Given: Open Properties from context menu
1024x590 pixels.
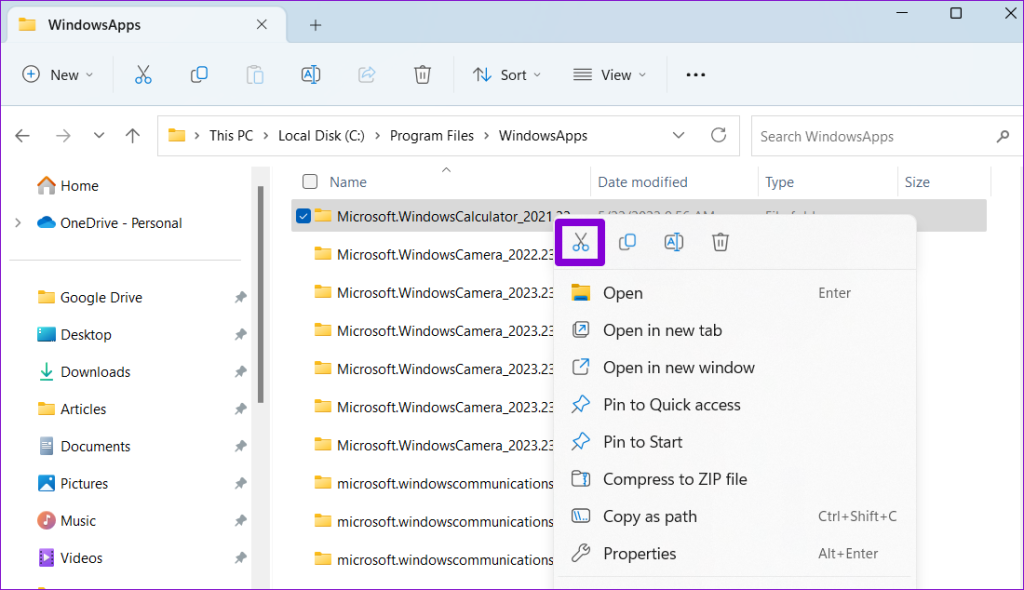Looking at the screenshot, I should coord(734,553).
